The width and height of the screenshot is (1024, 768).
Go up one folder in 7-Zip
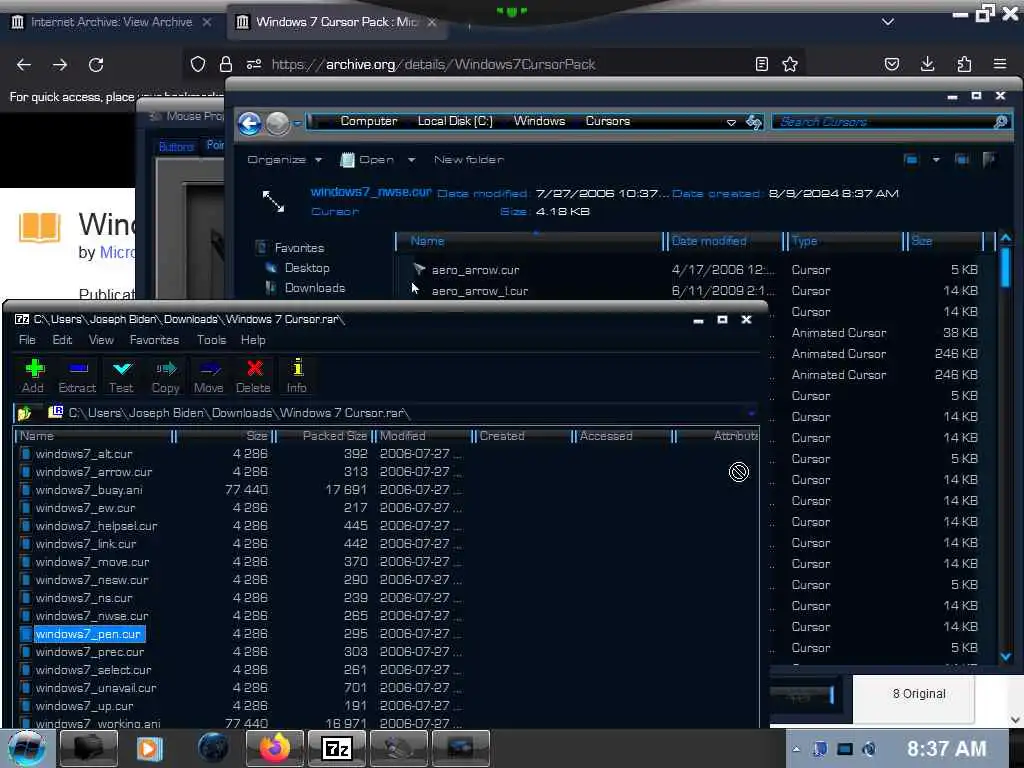pyautogui.click(x=25, y=413)
